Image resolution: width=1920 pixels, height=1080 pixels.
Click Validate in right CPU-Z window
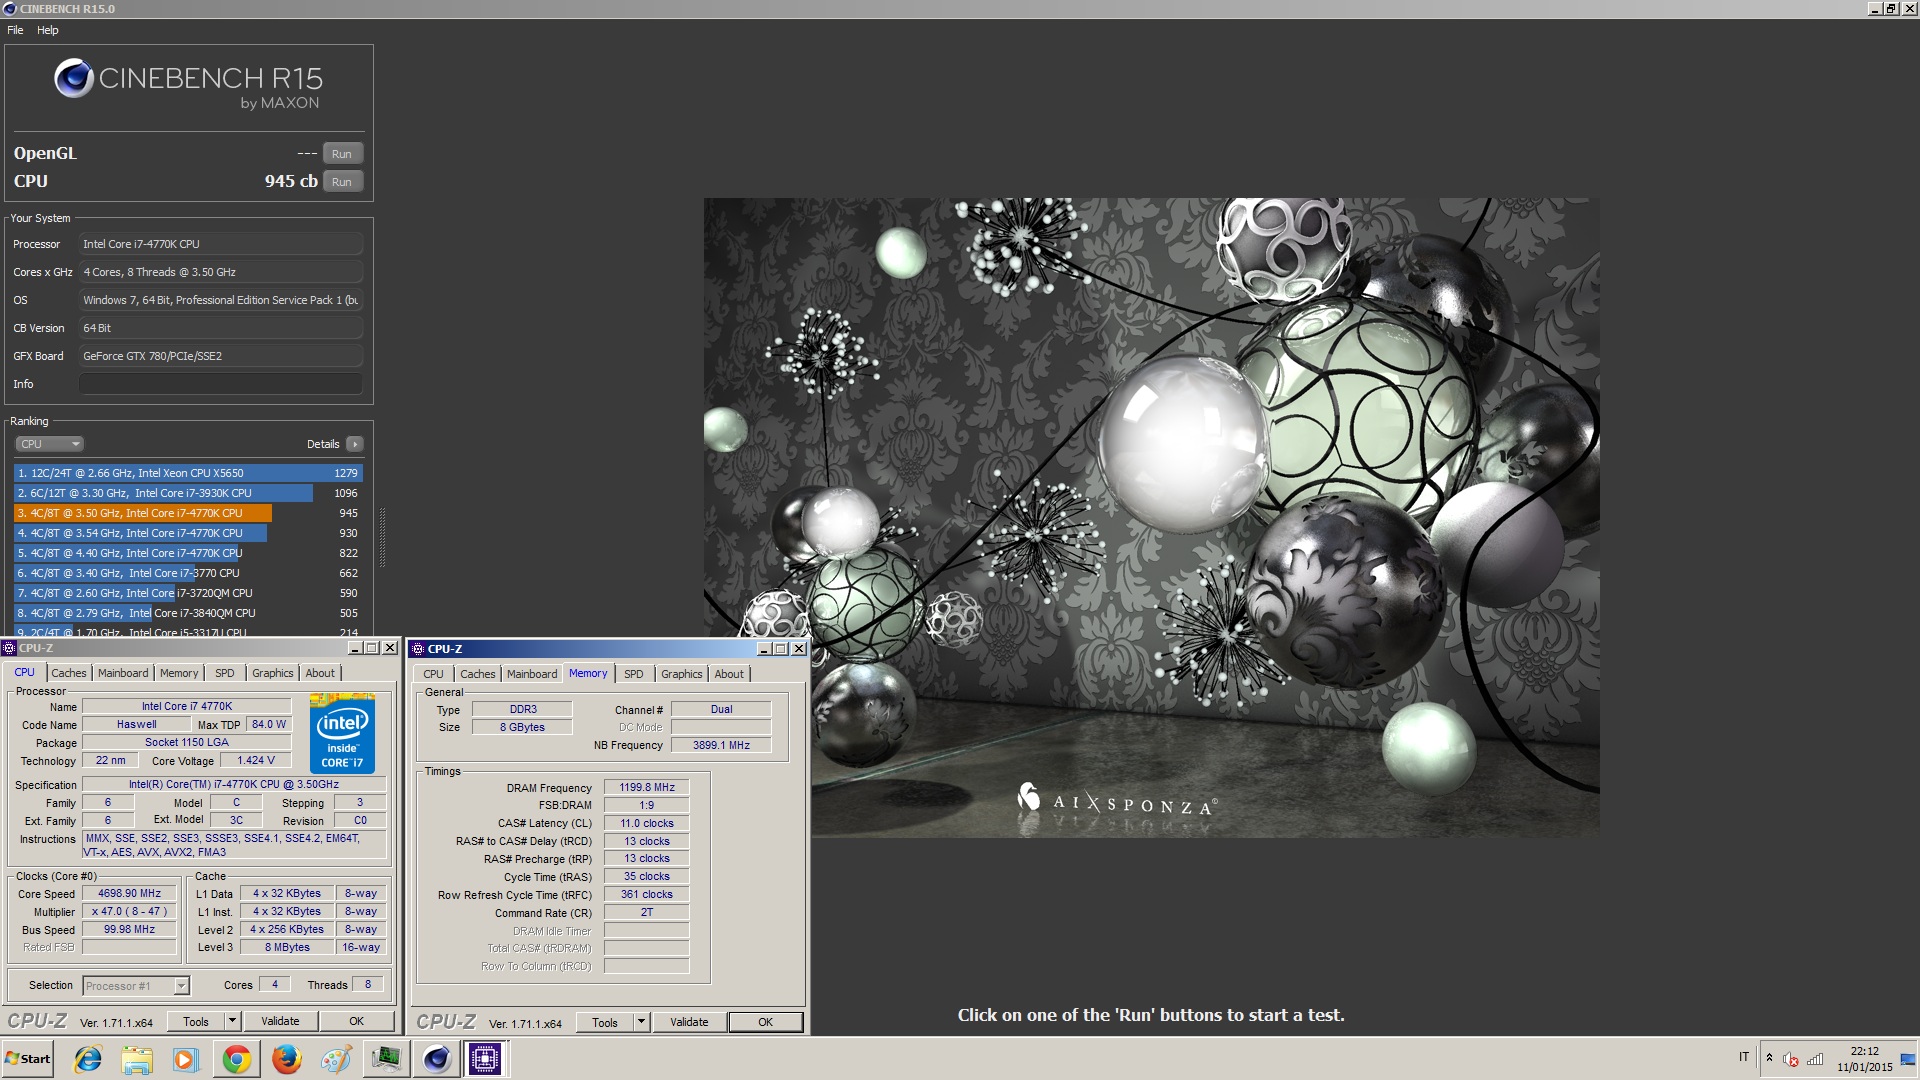[689, 1023]
